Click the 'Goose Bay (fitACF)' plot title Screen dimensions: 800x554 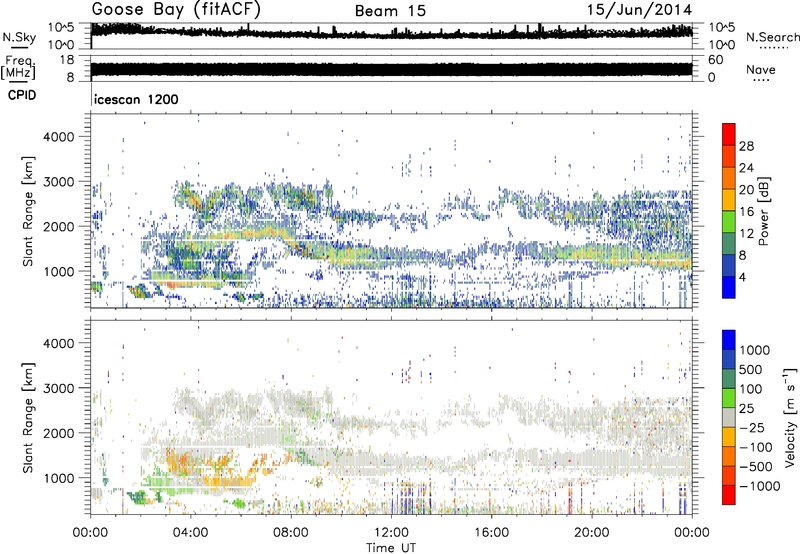point(176,10)
